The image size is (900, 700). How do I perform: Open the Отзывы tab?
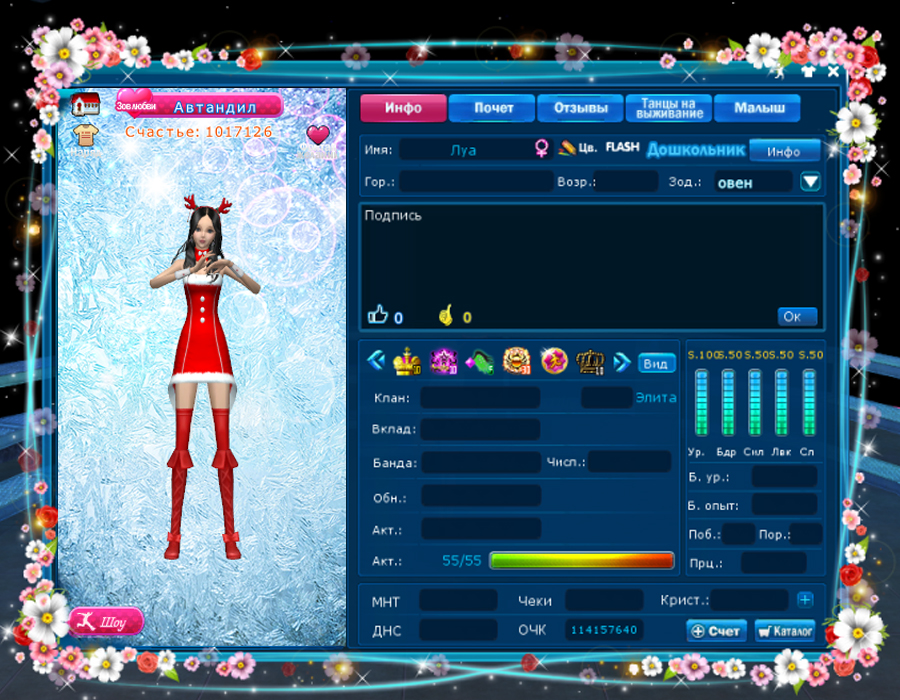click(x=581, y=108)
